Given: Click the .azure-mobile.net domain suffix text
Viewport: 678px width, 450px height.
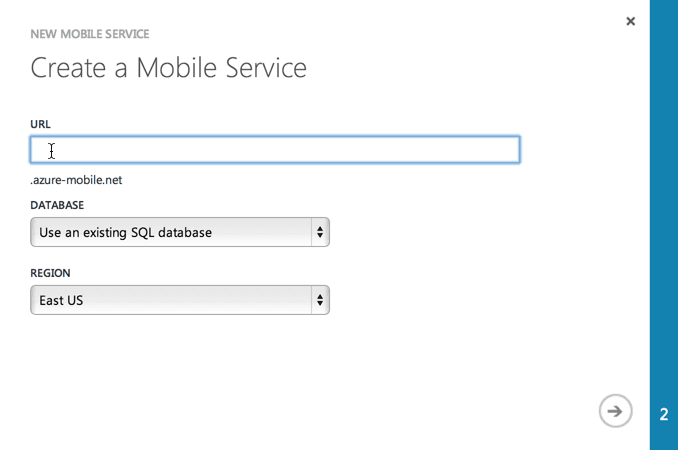Looking at the screenshot, I should (x=77, y=180).
